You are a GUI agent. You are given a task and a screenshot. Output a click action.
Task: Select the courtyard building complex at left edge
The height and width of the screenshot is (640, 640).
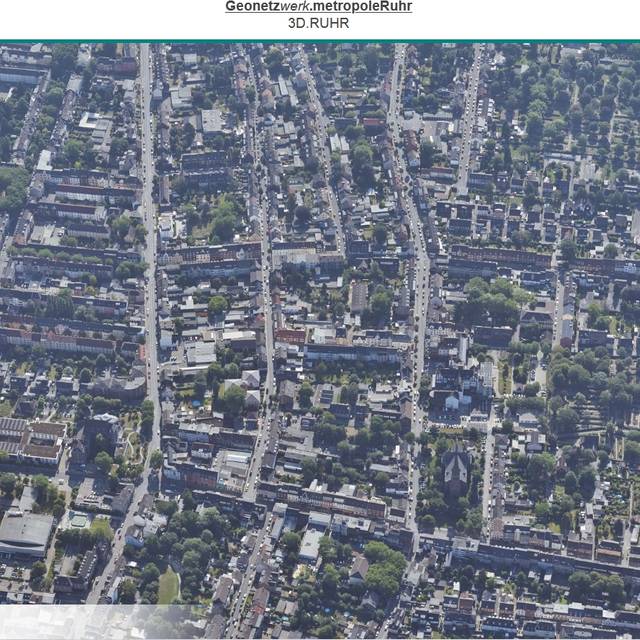point(32,440)
